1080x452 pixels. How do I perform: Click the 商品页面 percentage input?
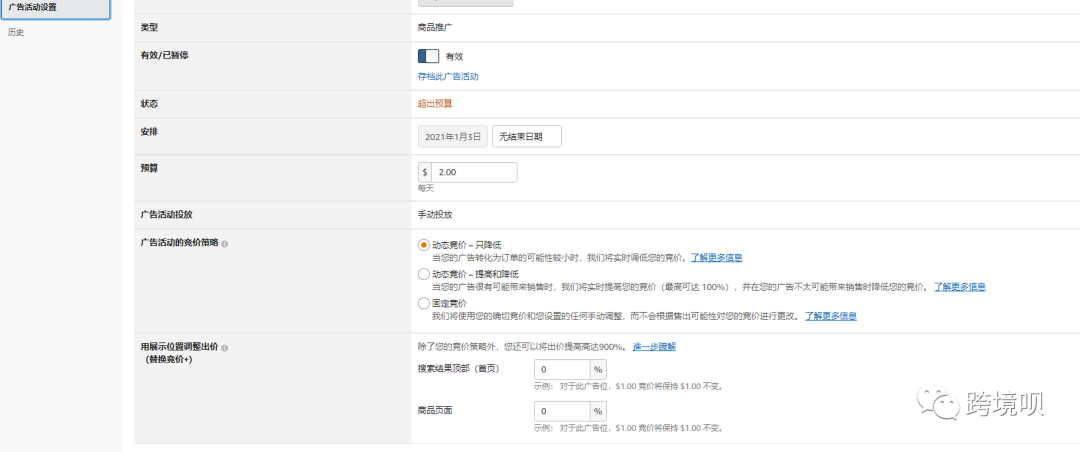tap(562, 411)
